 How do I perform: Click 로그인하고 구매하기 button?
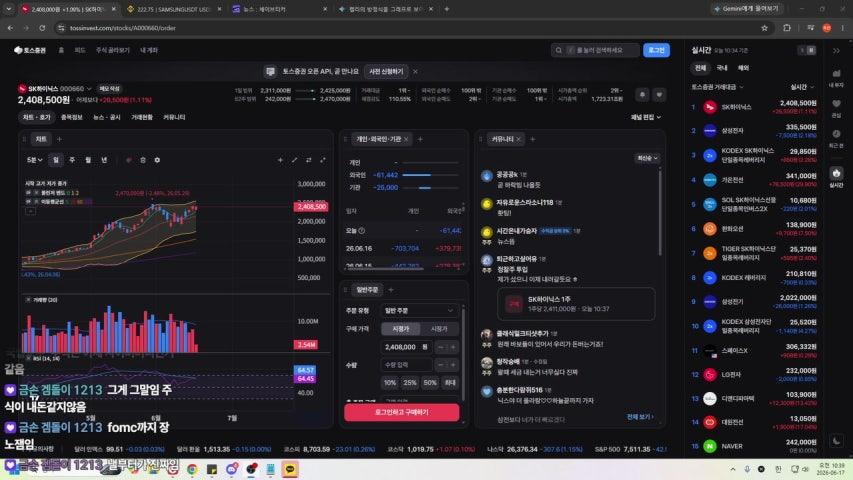coord(401,412)
